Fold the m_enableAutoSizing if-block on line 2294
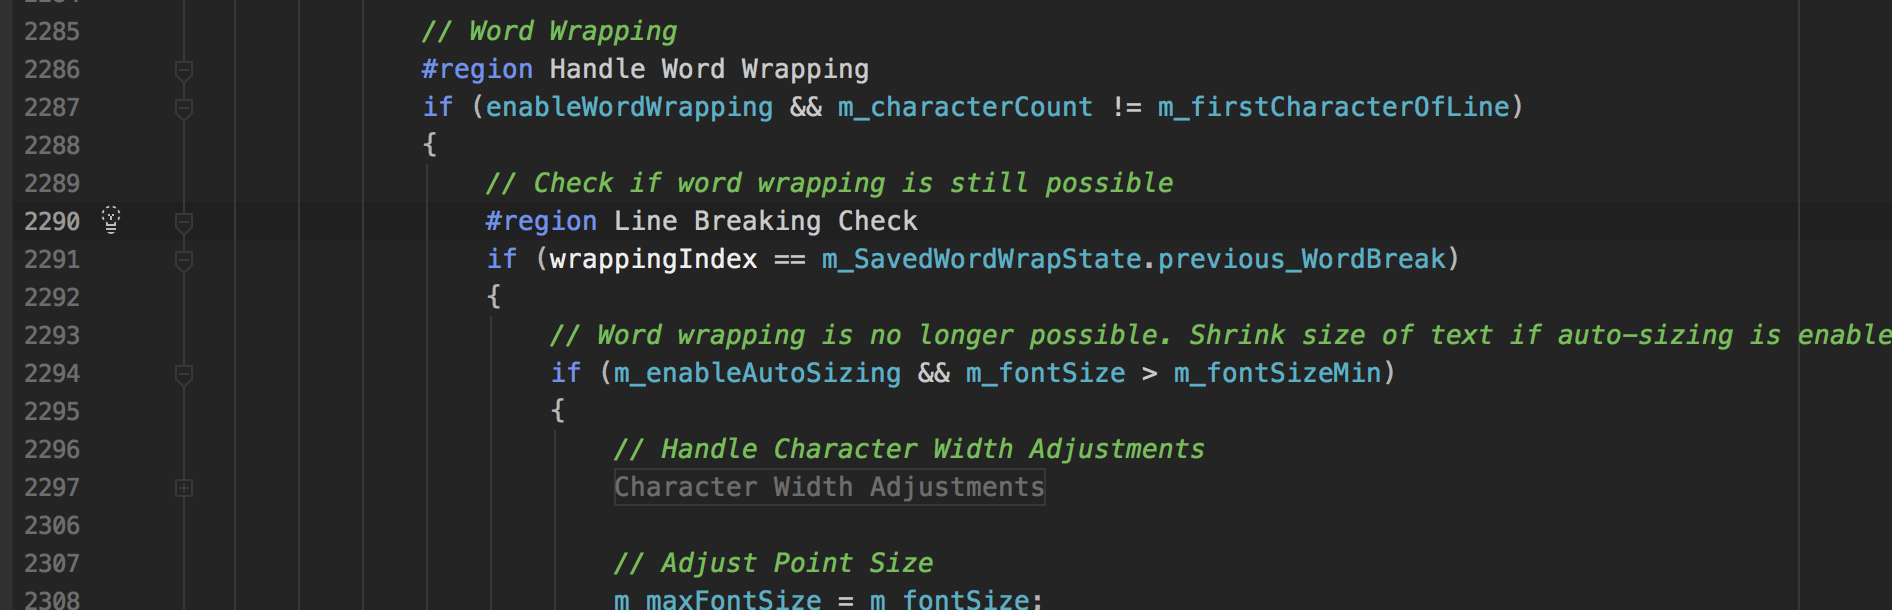Screen dimensions: 1892x610 184,374
